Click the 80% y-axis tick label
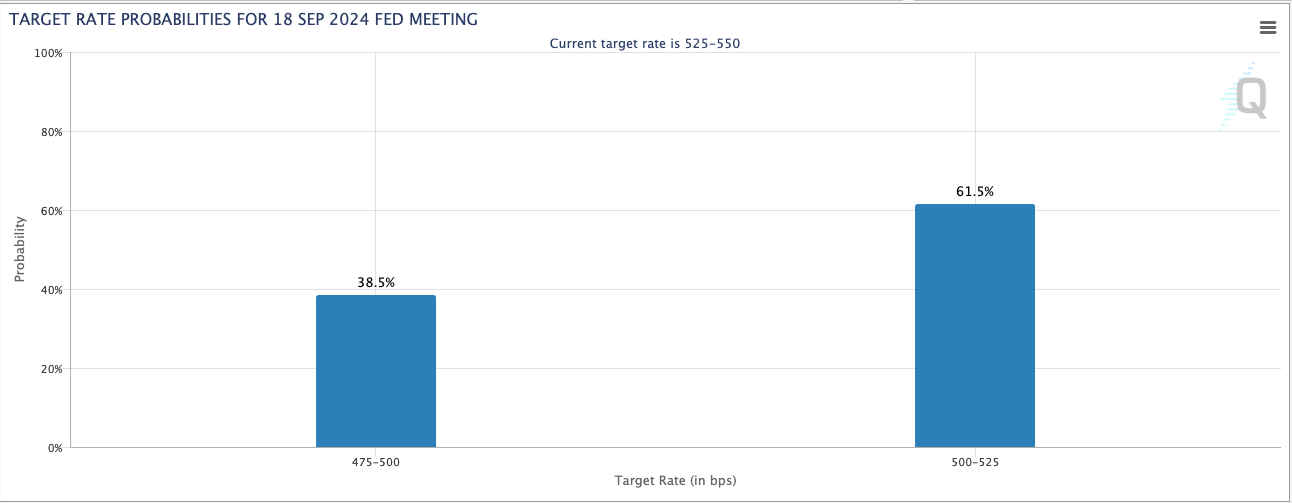Image resolution: width=1292 pixels, height=503 pixels. coord(51,132)
